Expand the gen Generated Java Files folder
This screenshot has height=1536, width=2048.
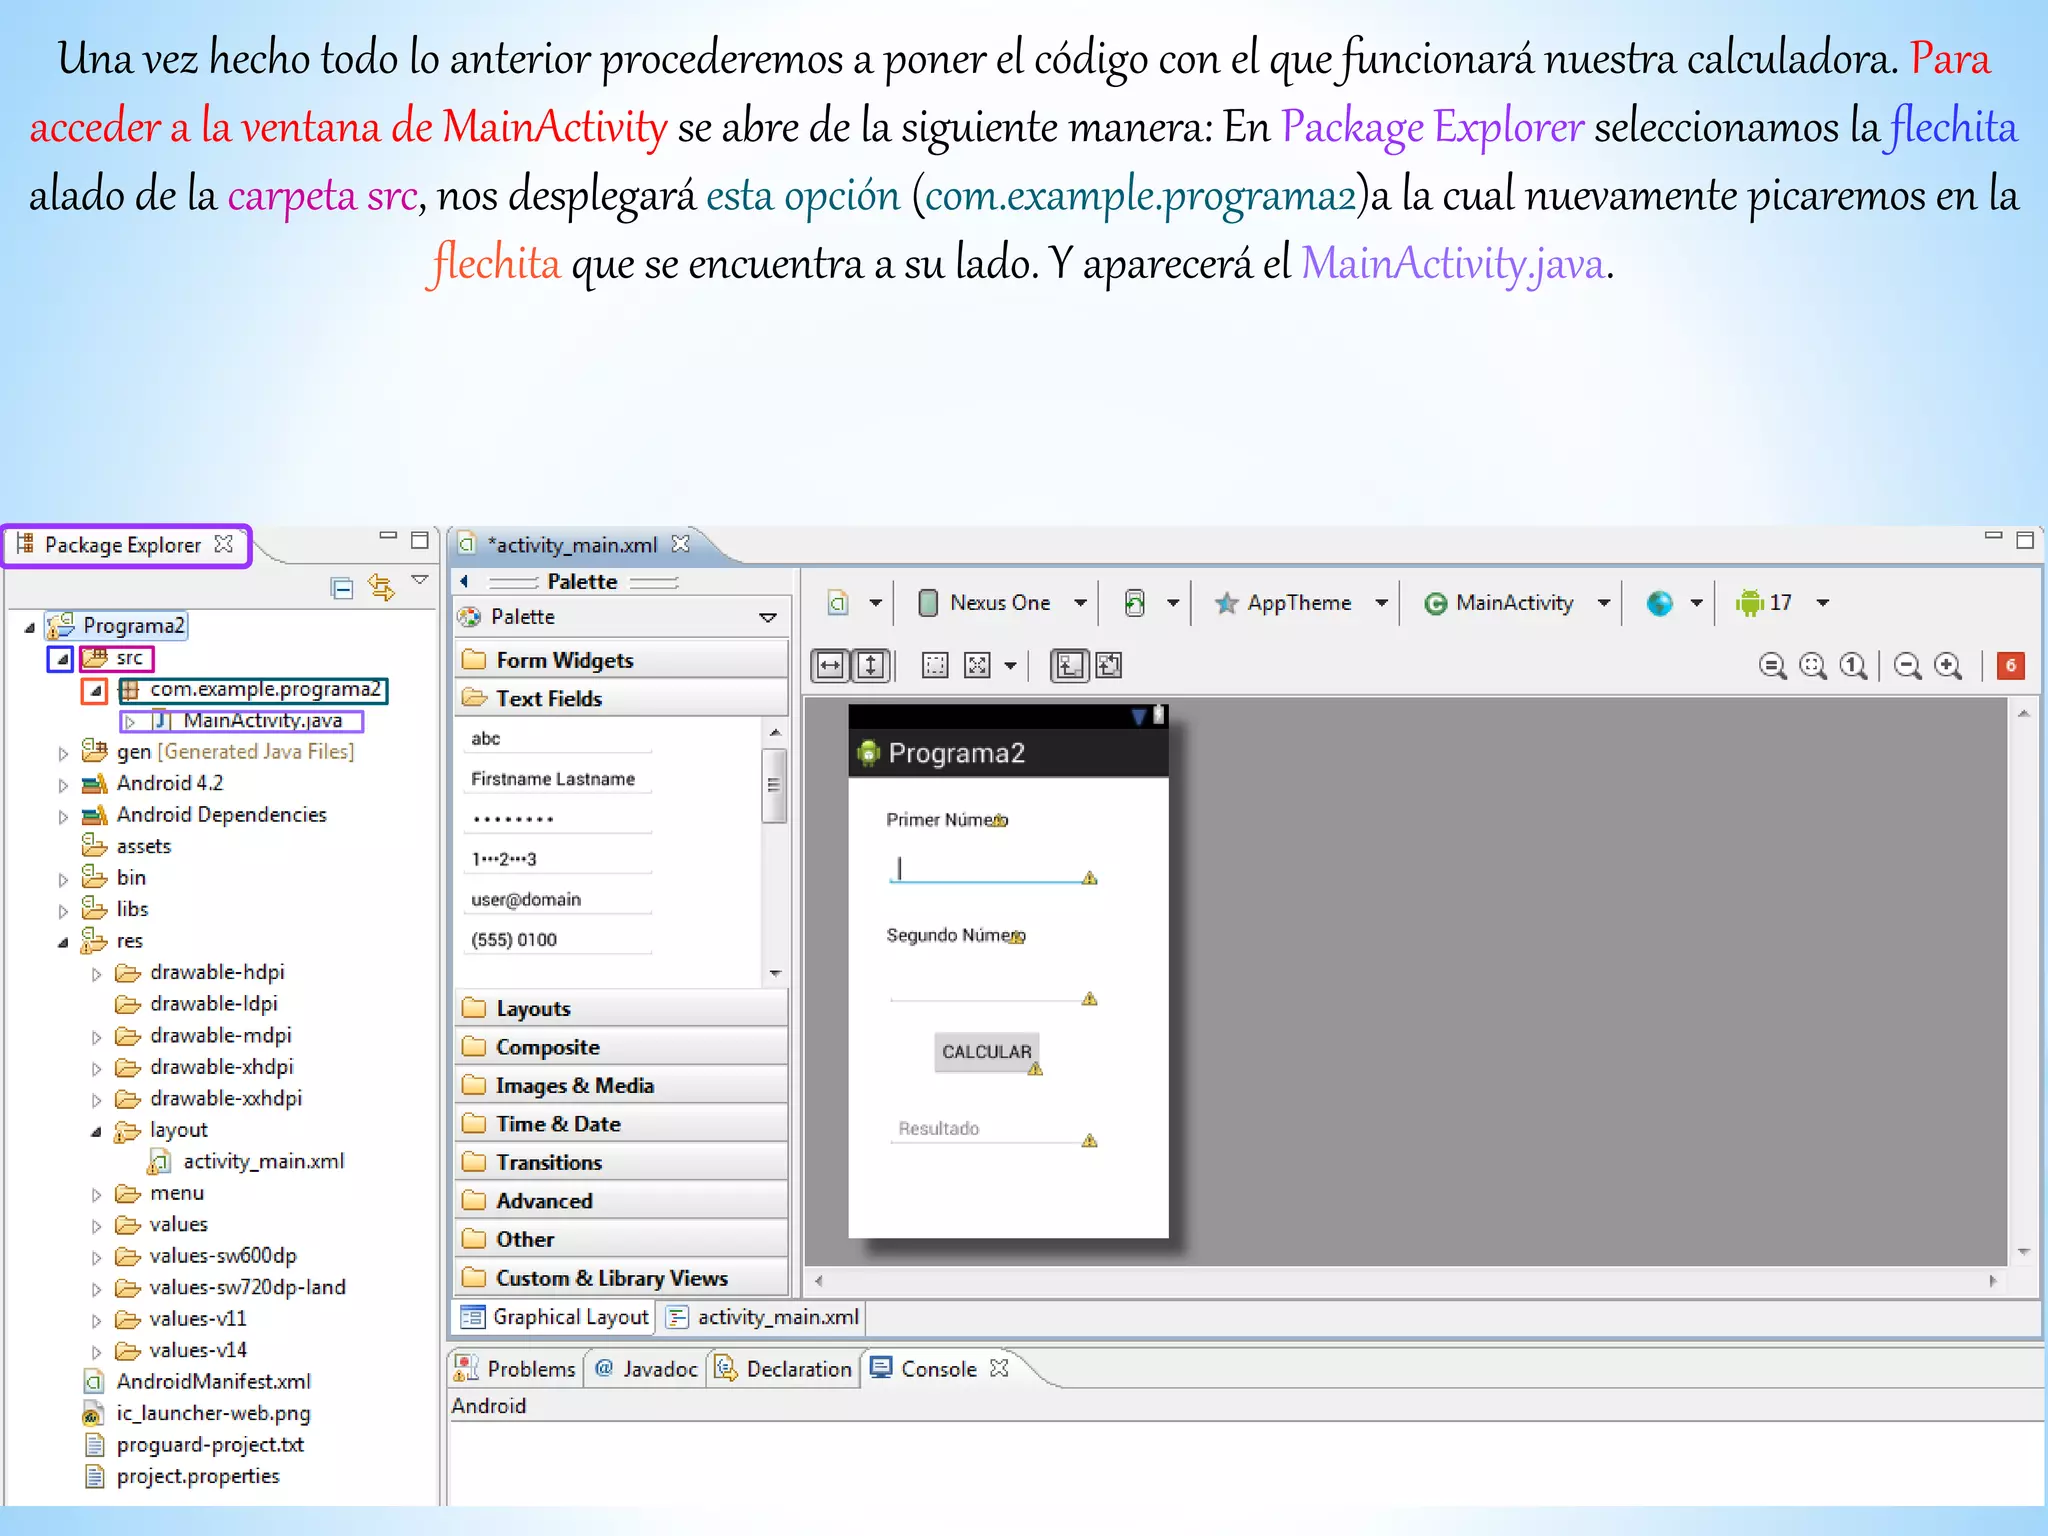63,754
